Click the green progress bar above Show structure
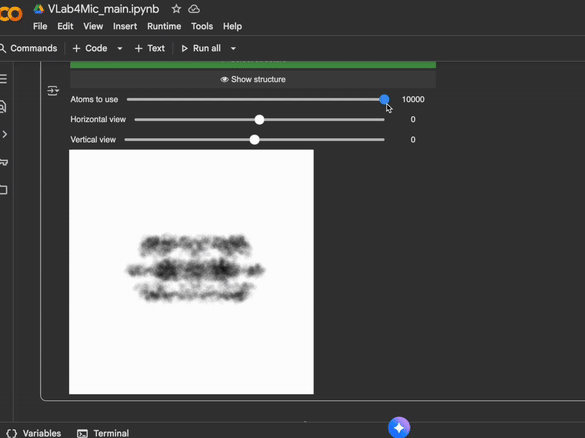 point(253,65)
